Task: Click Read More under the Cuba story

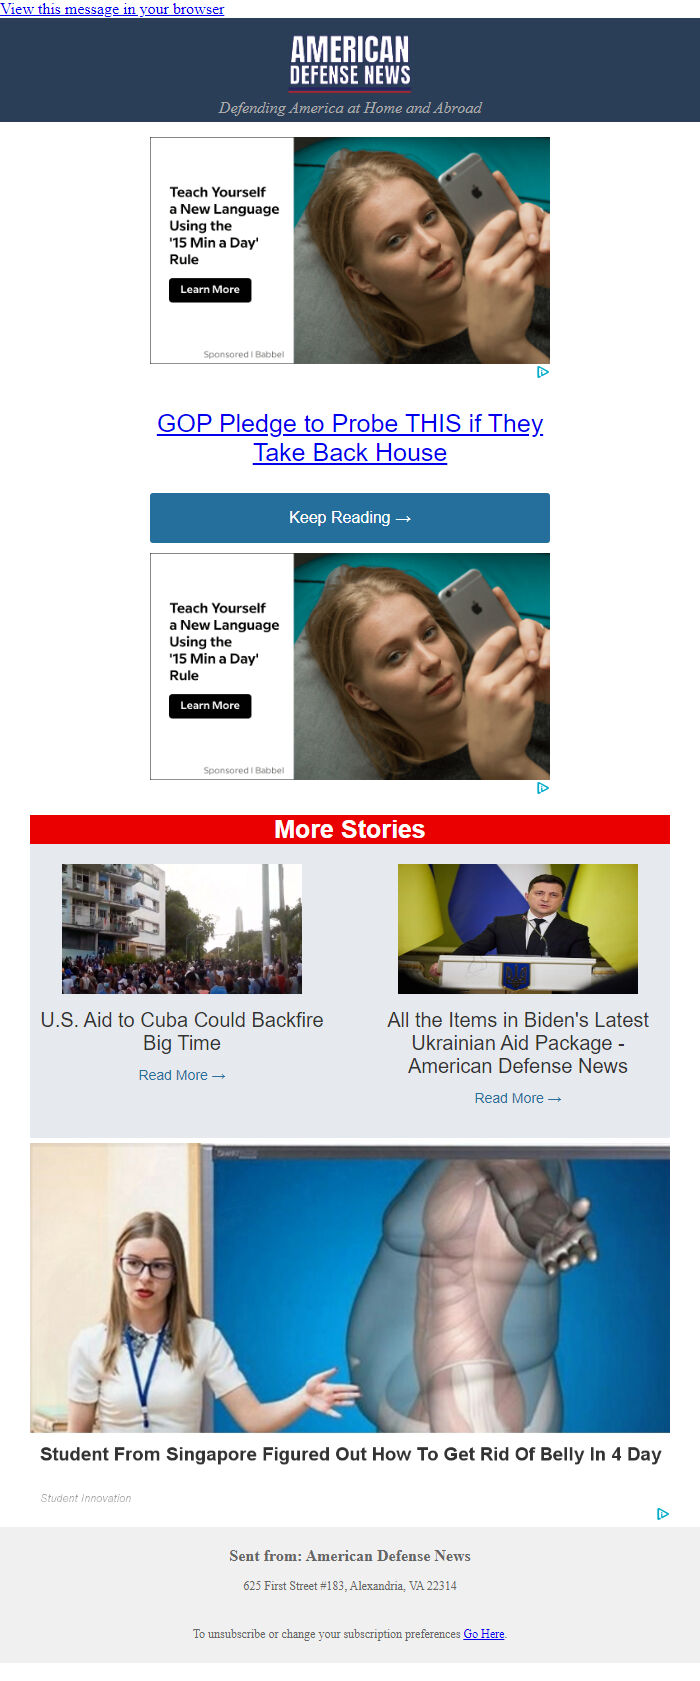Action: 182,1075
